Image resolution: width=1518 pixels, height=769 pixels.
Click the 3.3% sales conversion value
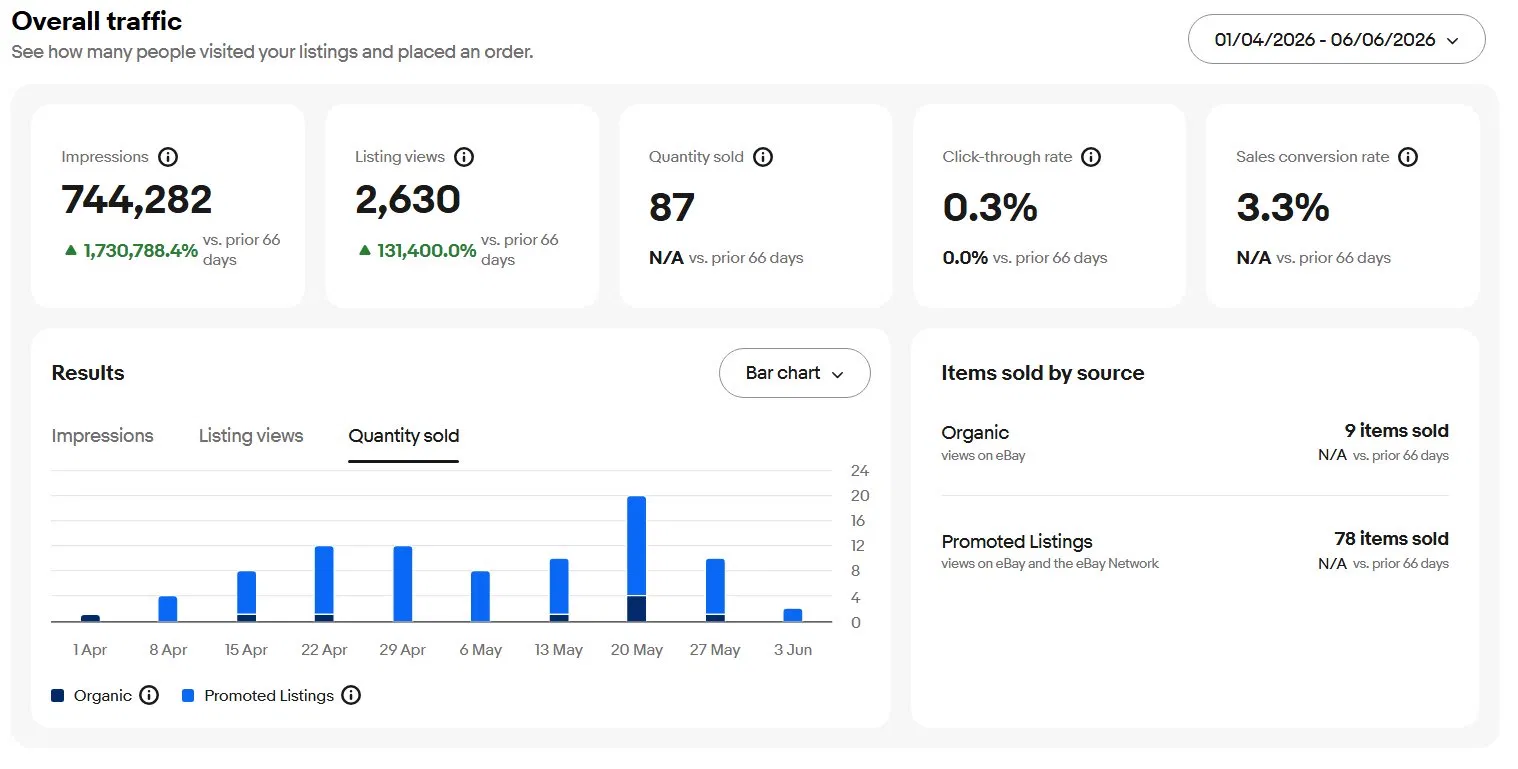pyautogui.click(x=1283, y=208)
